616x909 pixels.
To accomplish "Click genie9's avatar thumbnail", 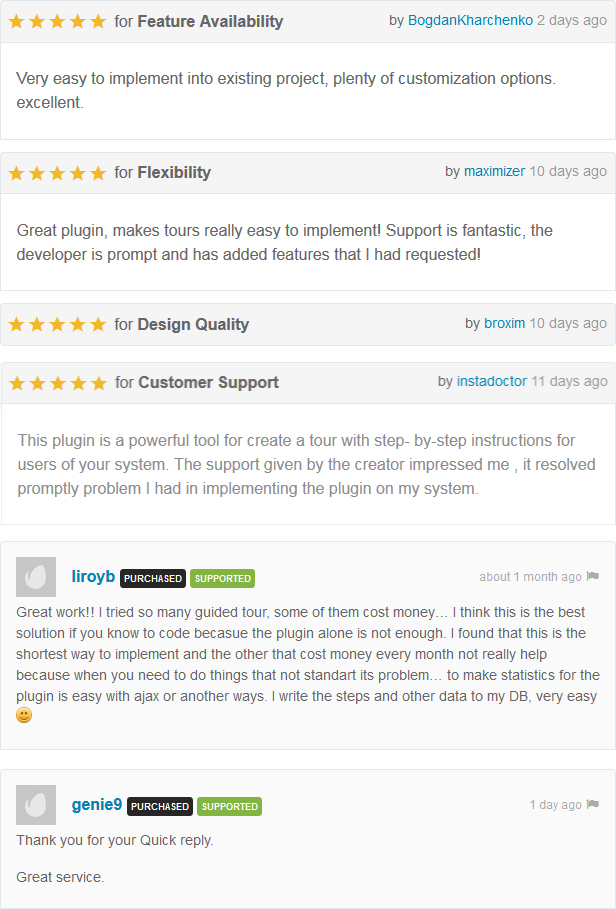I will click(x=36, y=805).
